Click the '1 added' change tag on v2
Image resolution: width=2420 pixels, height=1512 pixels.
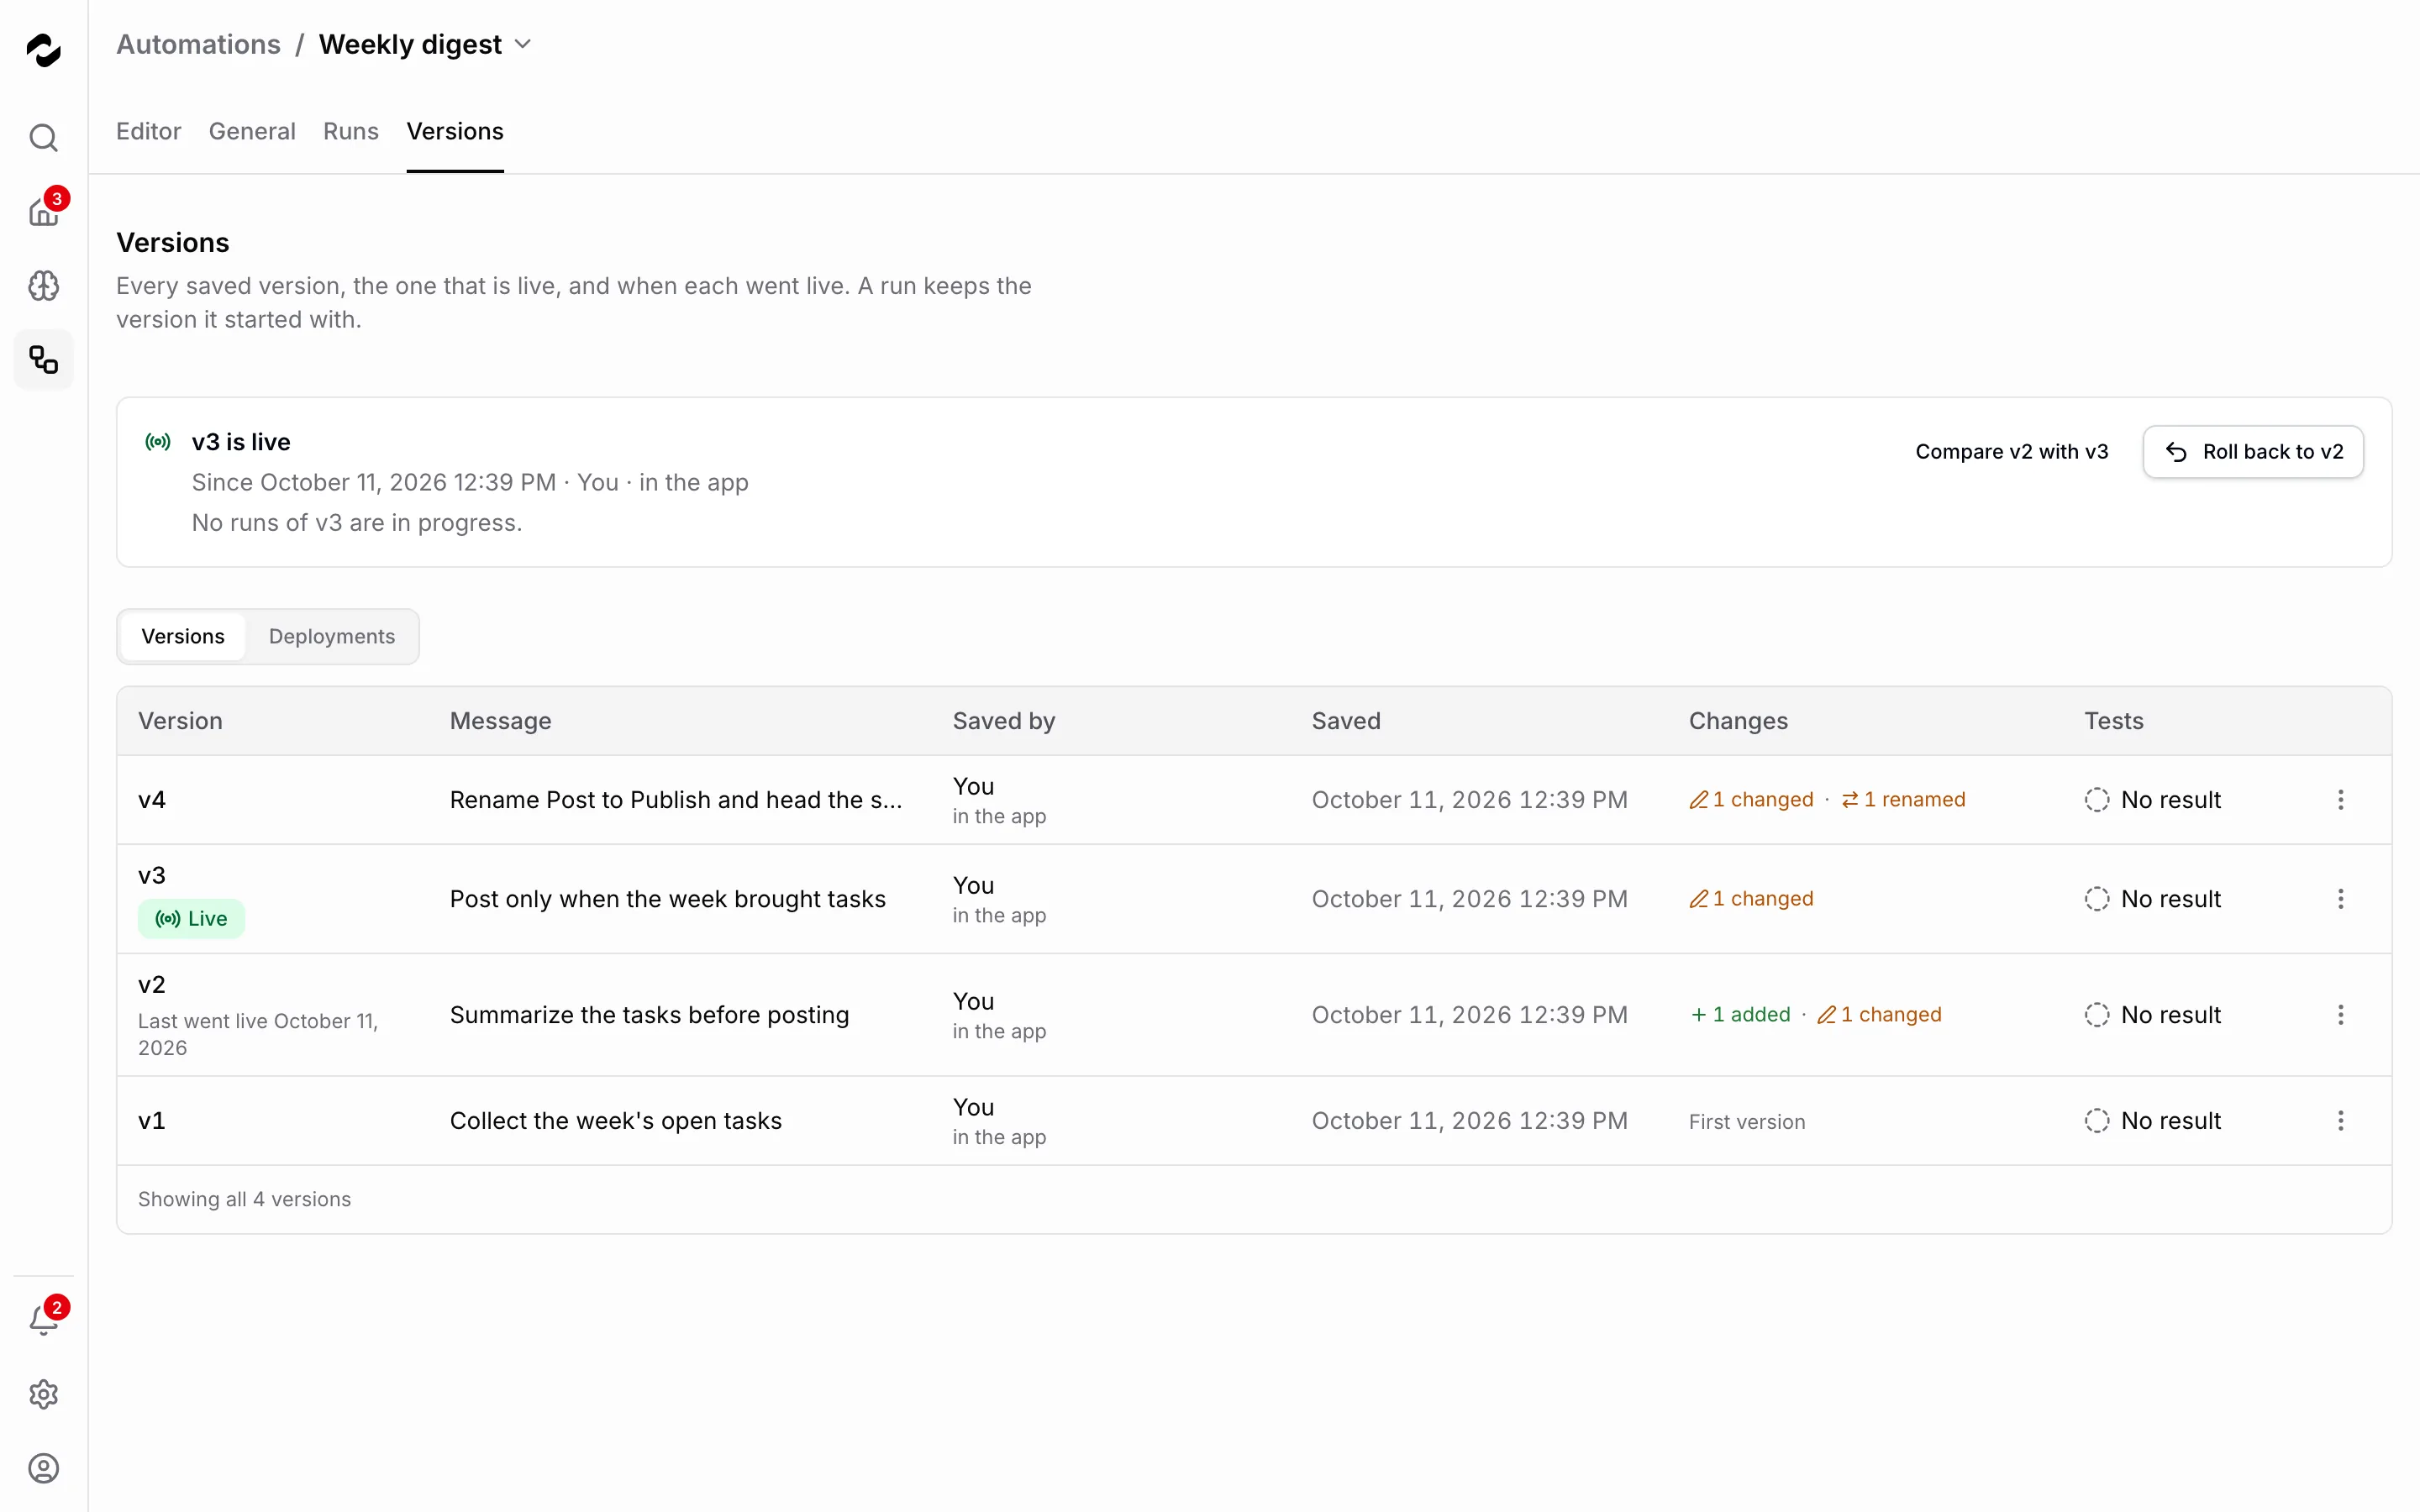pyautogui.click(x=1740, y=1015)
